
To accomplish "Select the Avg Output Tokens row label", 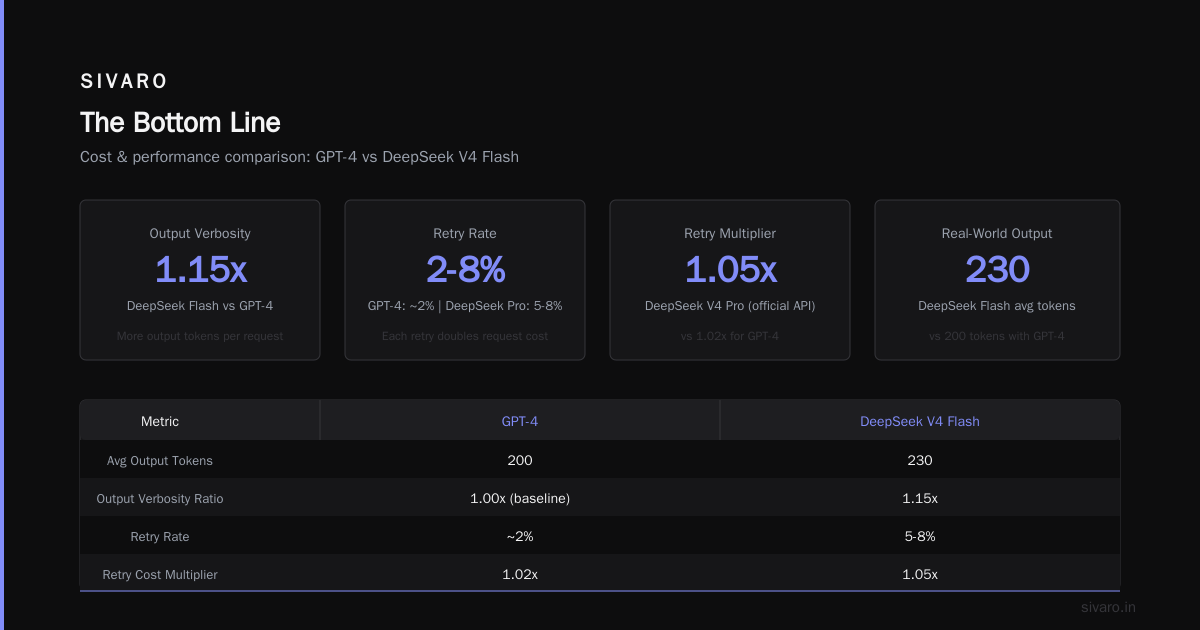I will click(x=160, y=461).
